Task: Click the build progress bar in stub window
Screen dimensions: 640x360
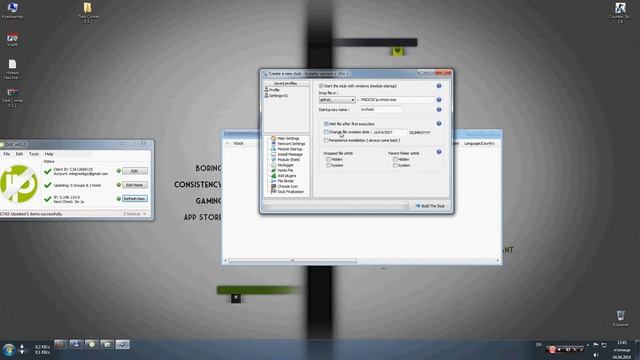Action: [335, 206]
